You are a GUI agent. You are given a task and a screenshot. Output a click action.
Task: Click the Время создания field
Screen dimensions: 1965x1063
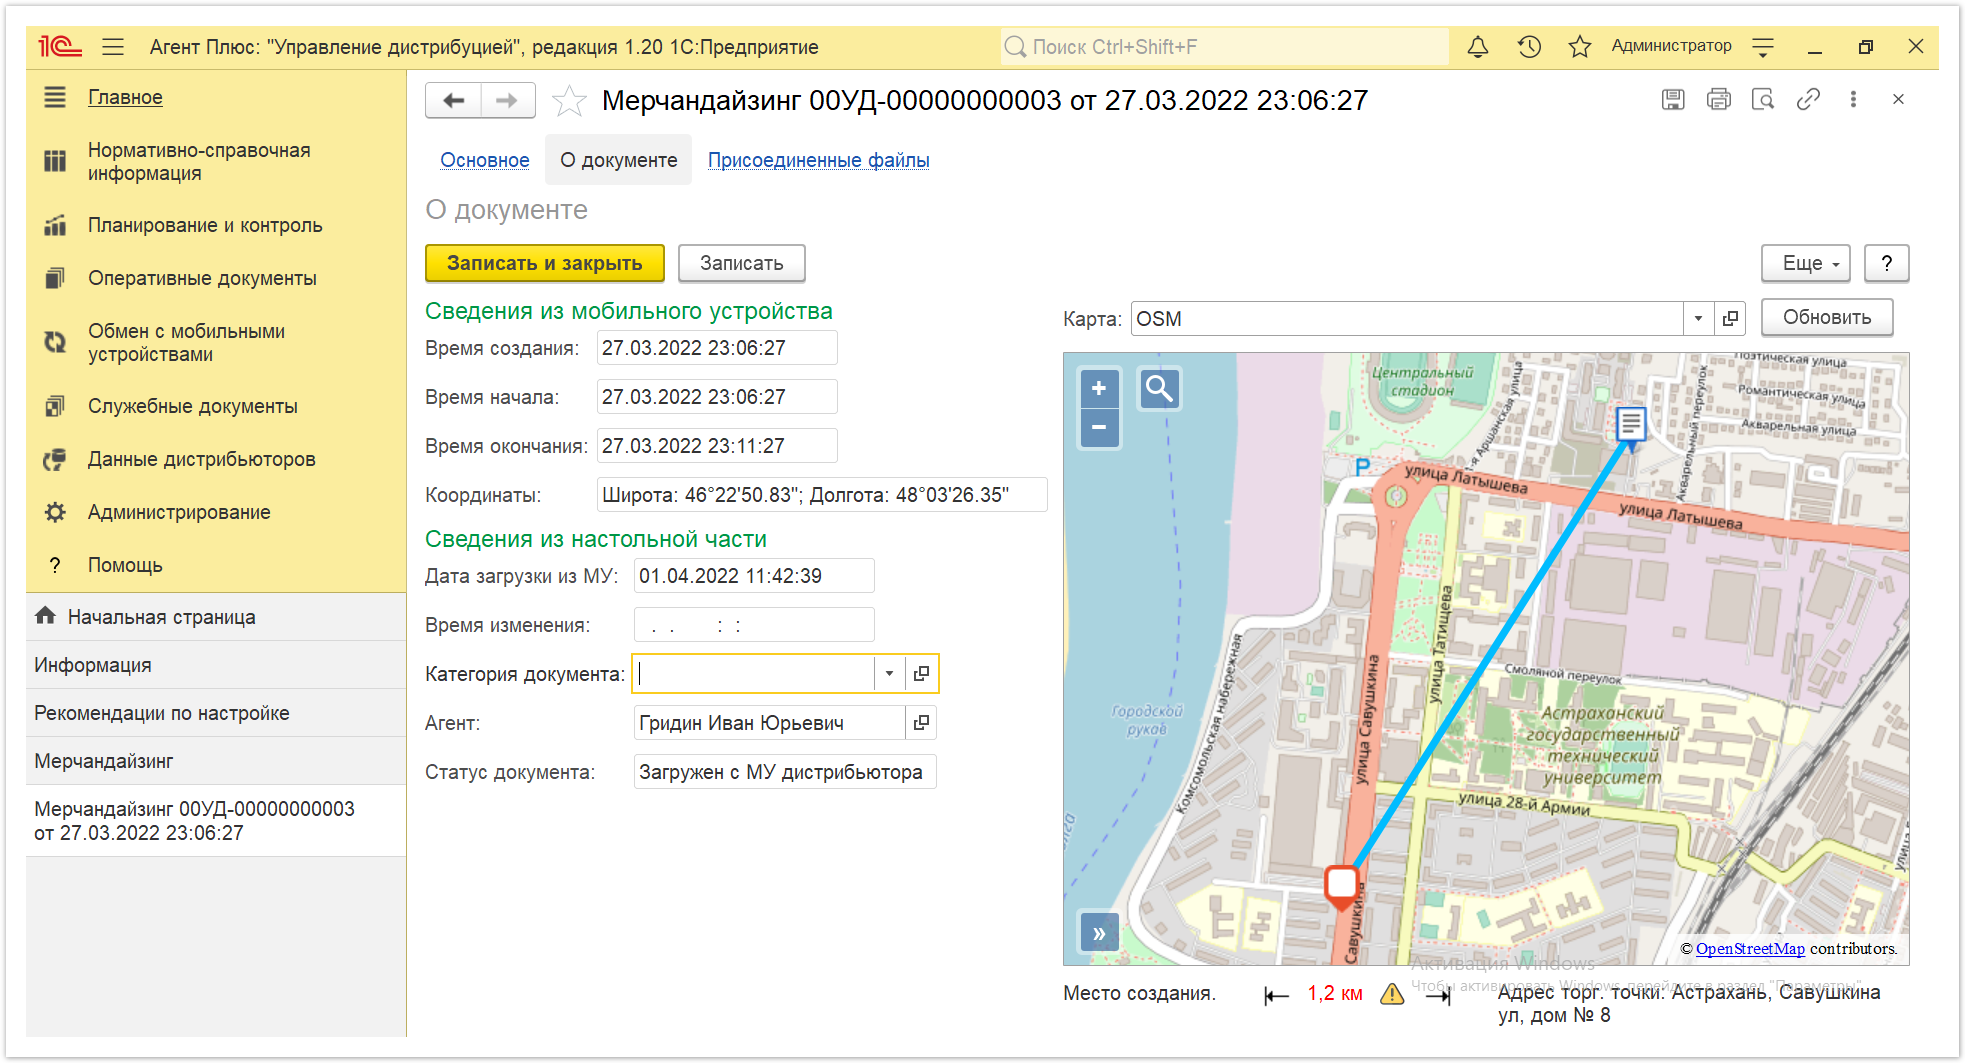717,348
